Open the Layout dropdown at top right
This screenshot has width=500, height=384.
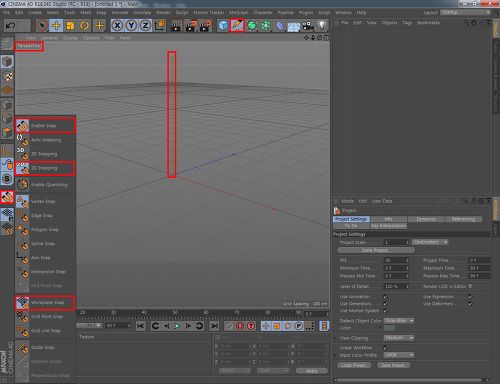466,12
